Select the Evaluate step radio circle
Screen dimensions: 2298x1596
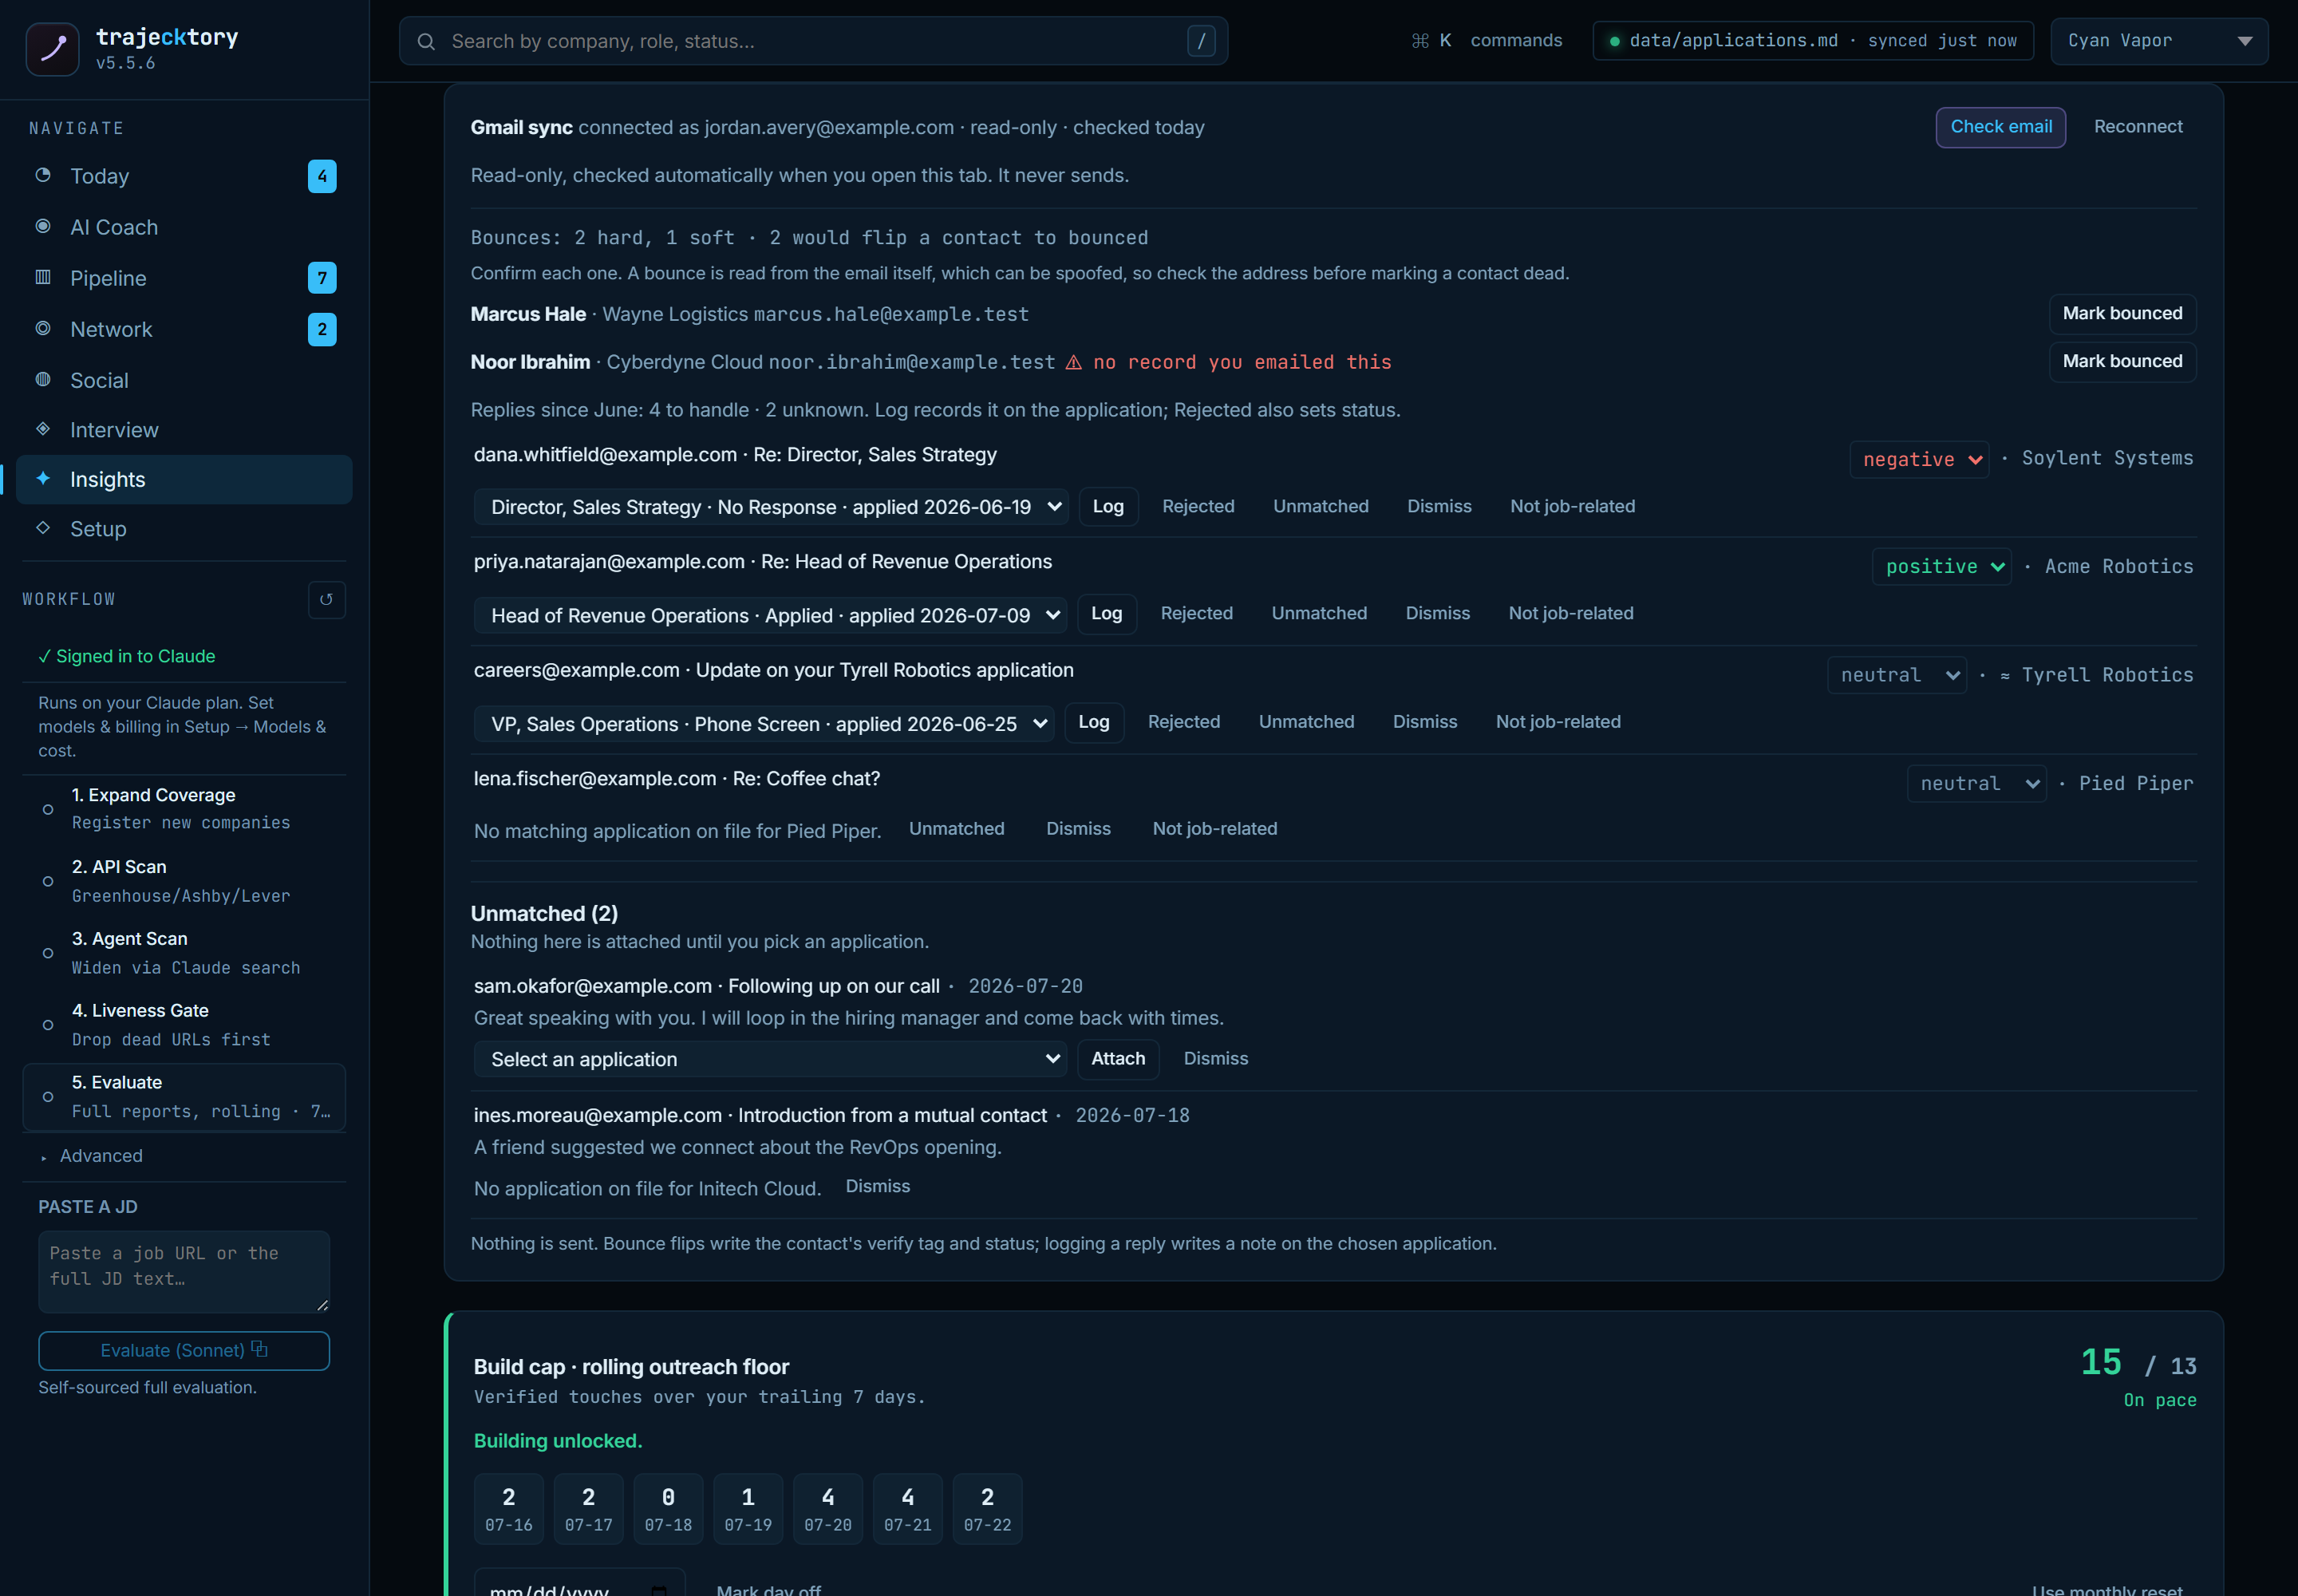48,1097
